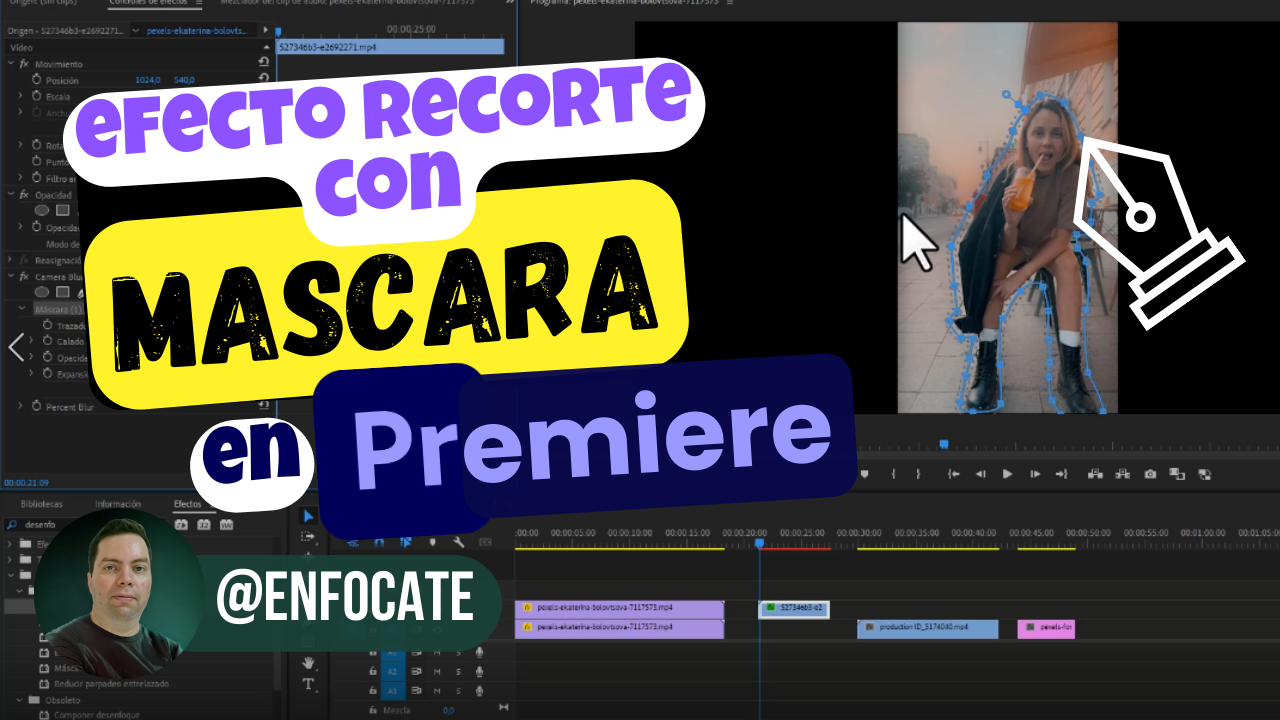This screenshot has height=720, width=1280.
Task: Expand the Percent Blur parameter
Action: pos(21,406)
